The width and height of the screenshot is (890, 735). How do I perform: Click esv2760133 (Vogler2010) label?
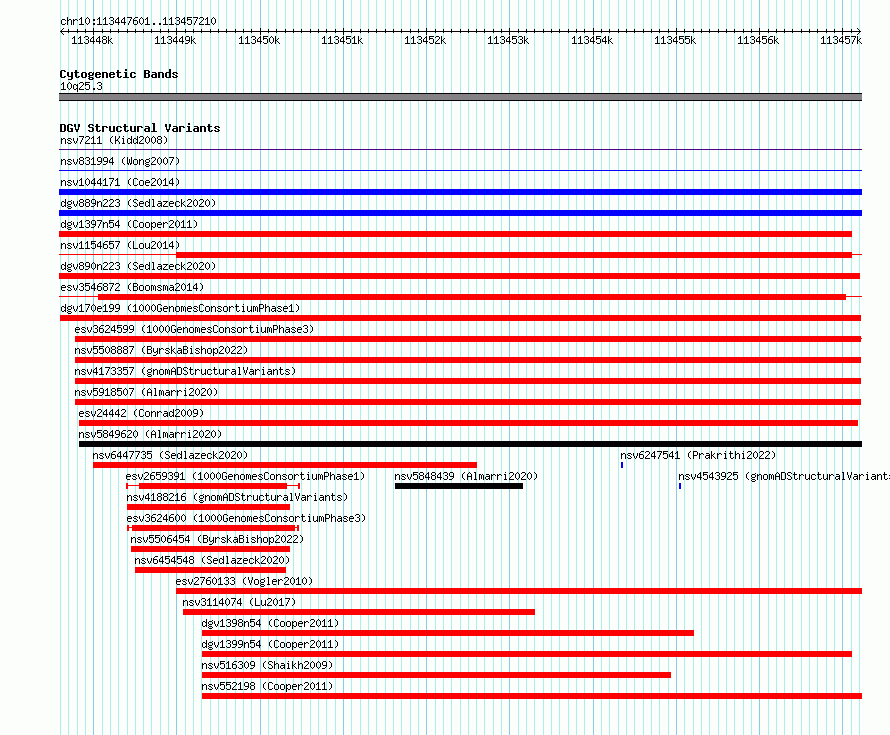244,581
